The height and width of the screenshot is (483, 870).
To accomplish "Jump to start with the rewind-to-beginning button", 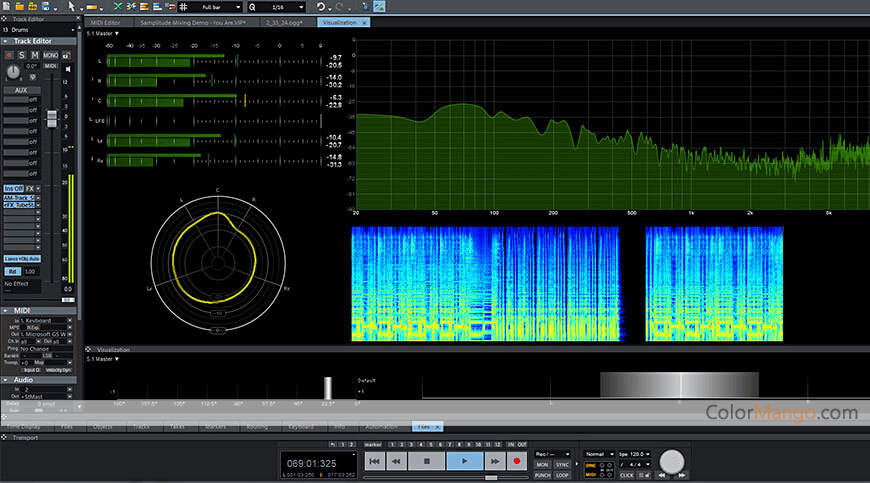I will coord(373,461).
